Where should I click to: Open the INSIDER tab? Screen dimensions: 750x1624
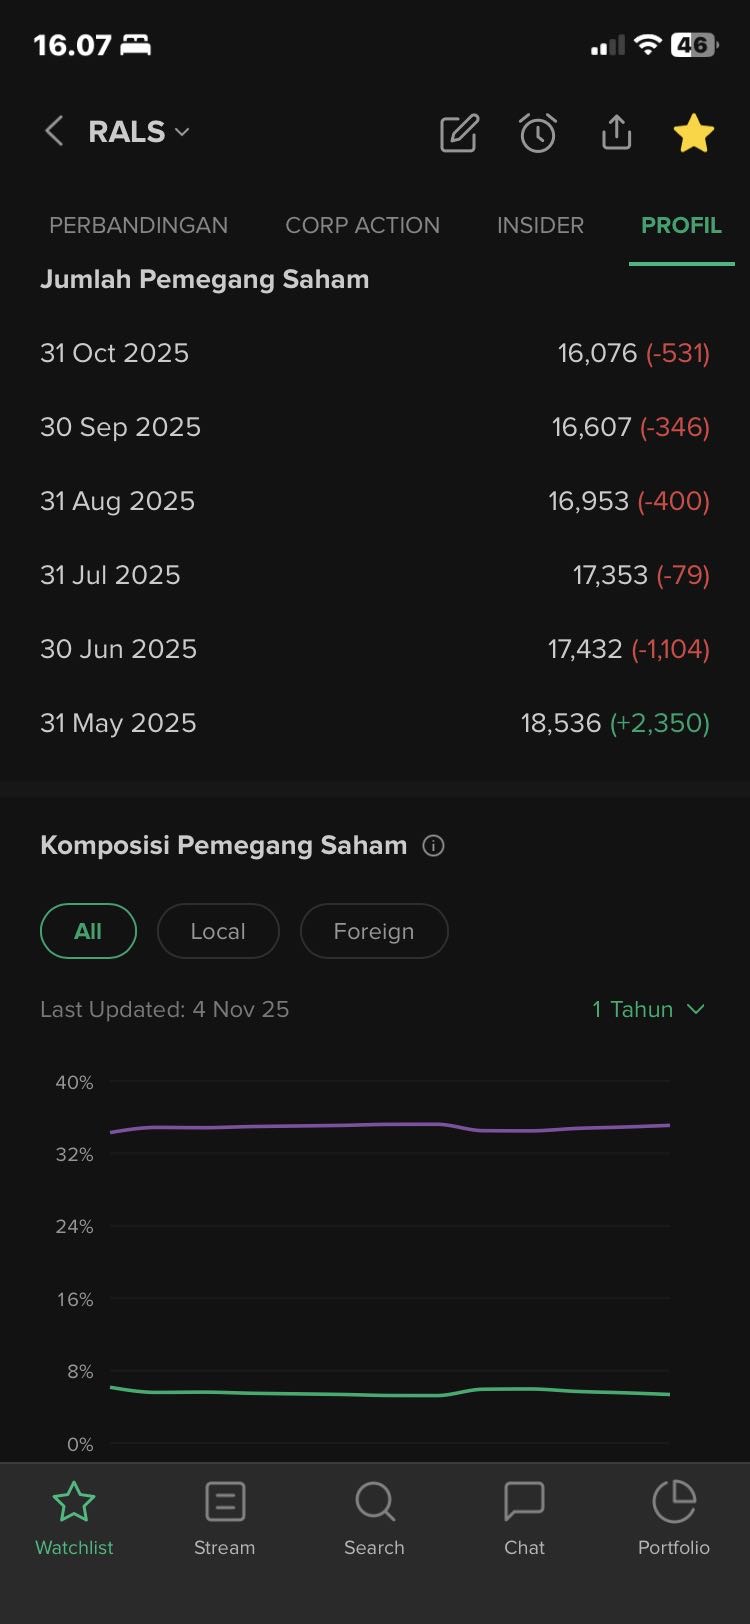click(x=540, y=225)
